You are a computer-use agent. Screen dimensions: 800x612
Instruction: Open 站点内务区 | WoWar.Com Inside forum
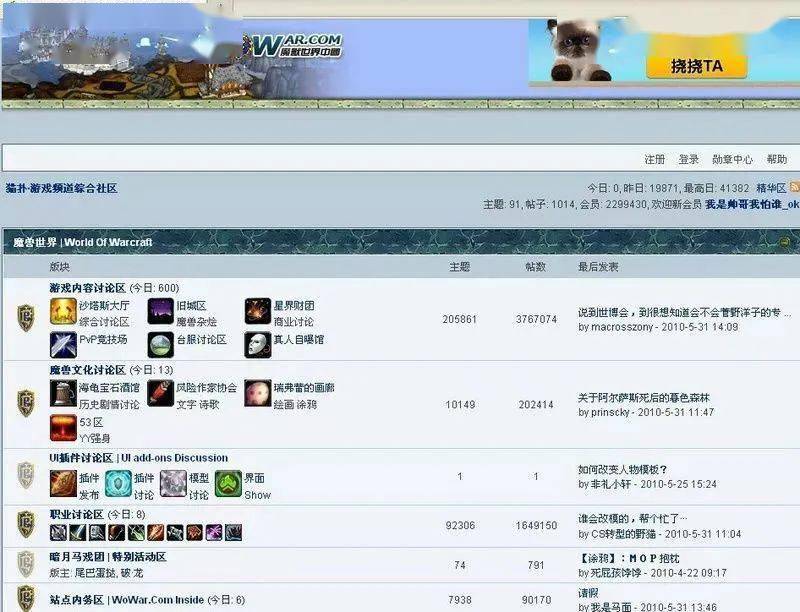127,600
